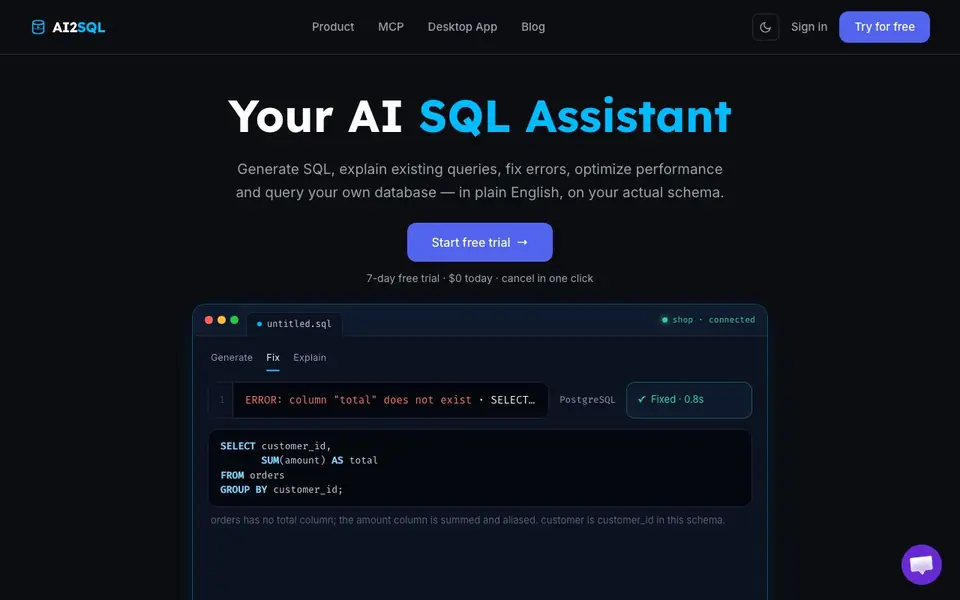Click the yellow window dot in the demo editor
Image resolution: width=960 pixels, height=600 pixels.
pos(222,320)
